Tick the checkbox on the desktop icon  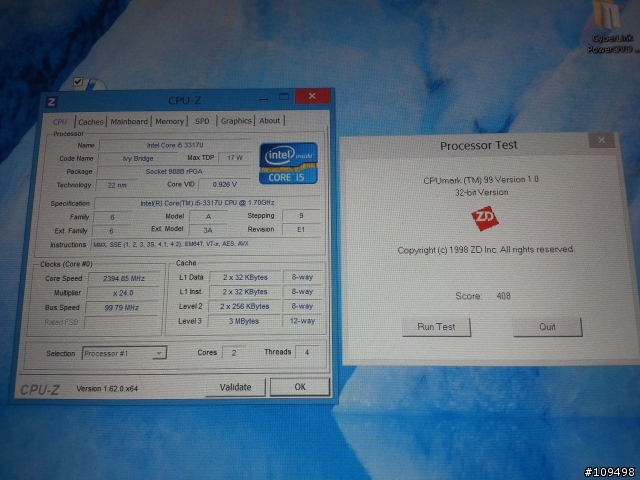[x=78, y=82]
